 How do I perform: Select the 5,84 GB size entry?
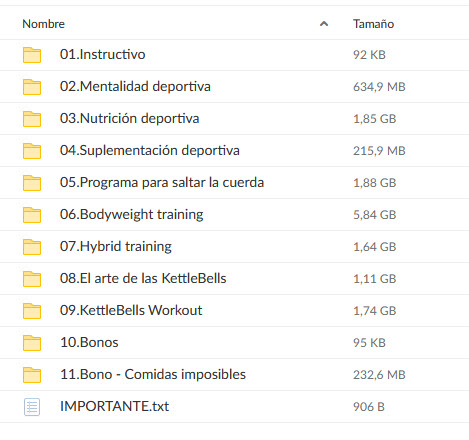pyautogui.click(x=375, y=215)
